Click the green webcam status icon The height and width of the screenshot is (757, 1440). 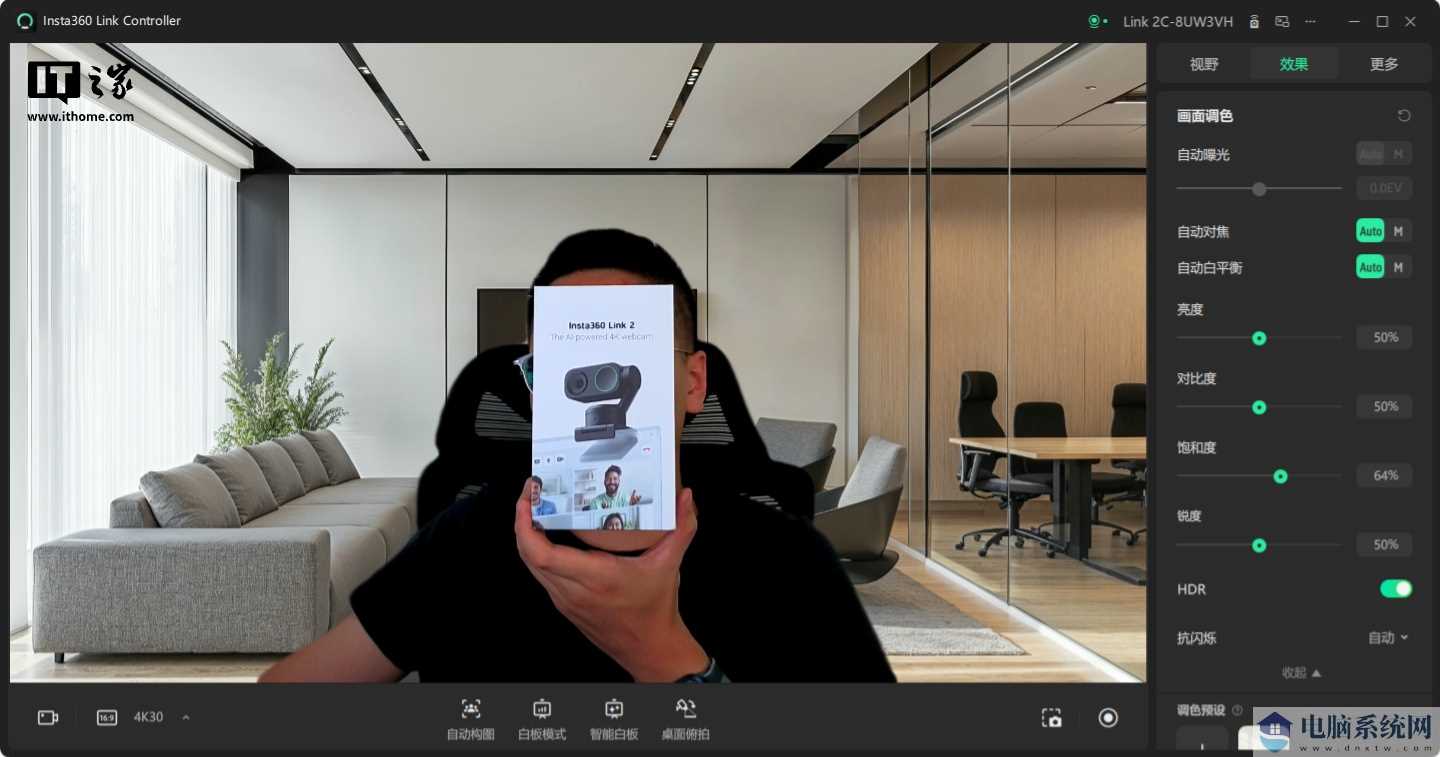[x=1094, y=21]
